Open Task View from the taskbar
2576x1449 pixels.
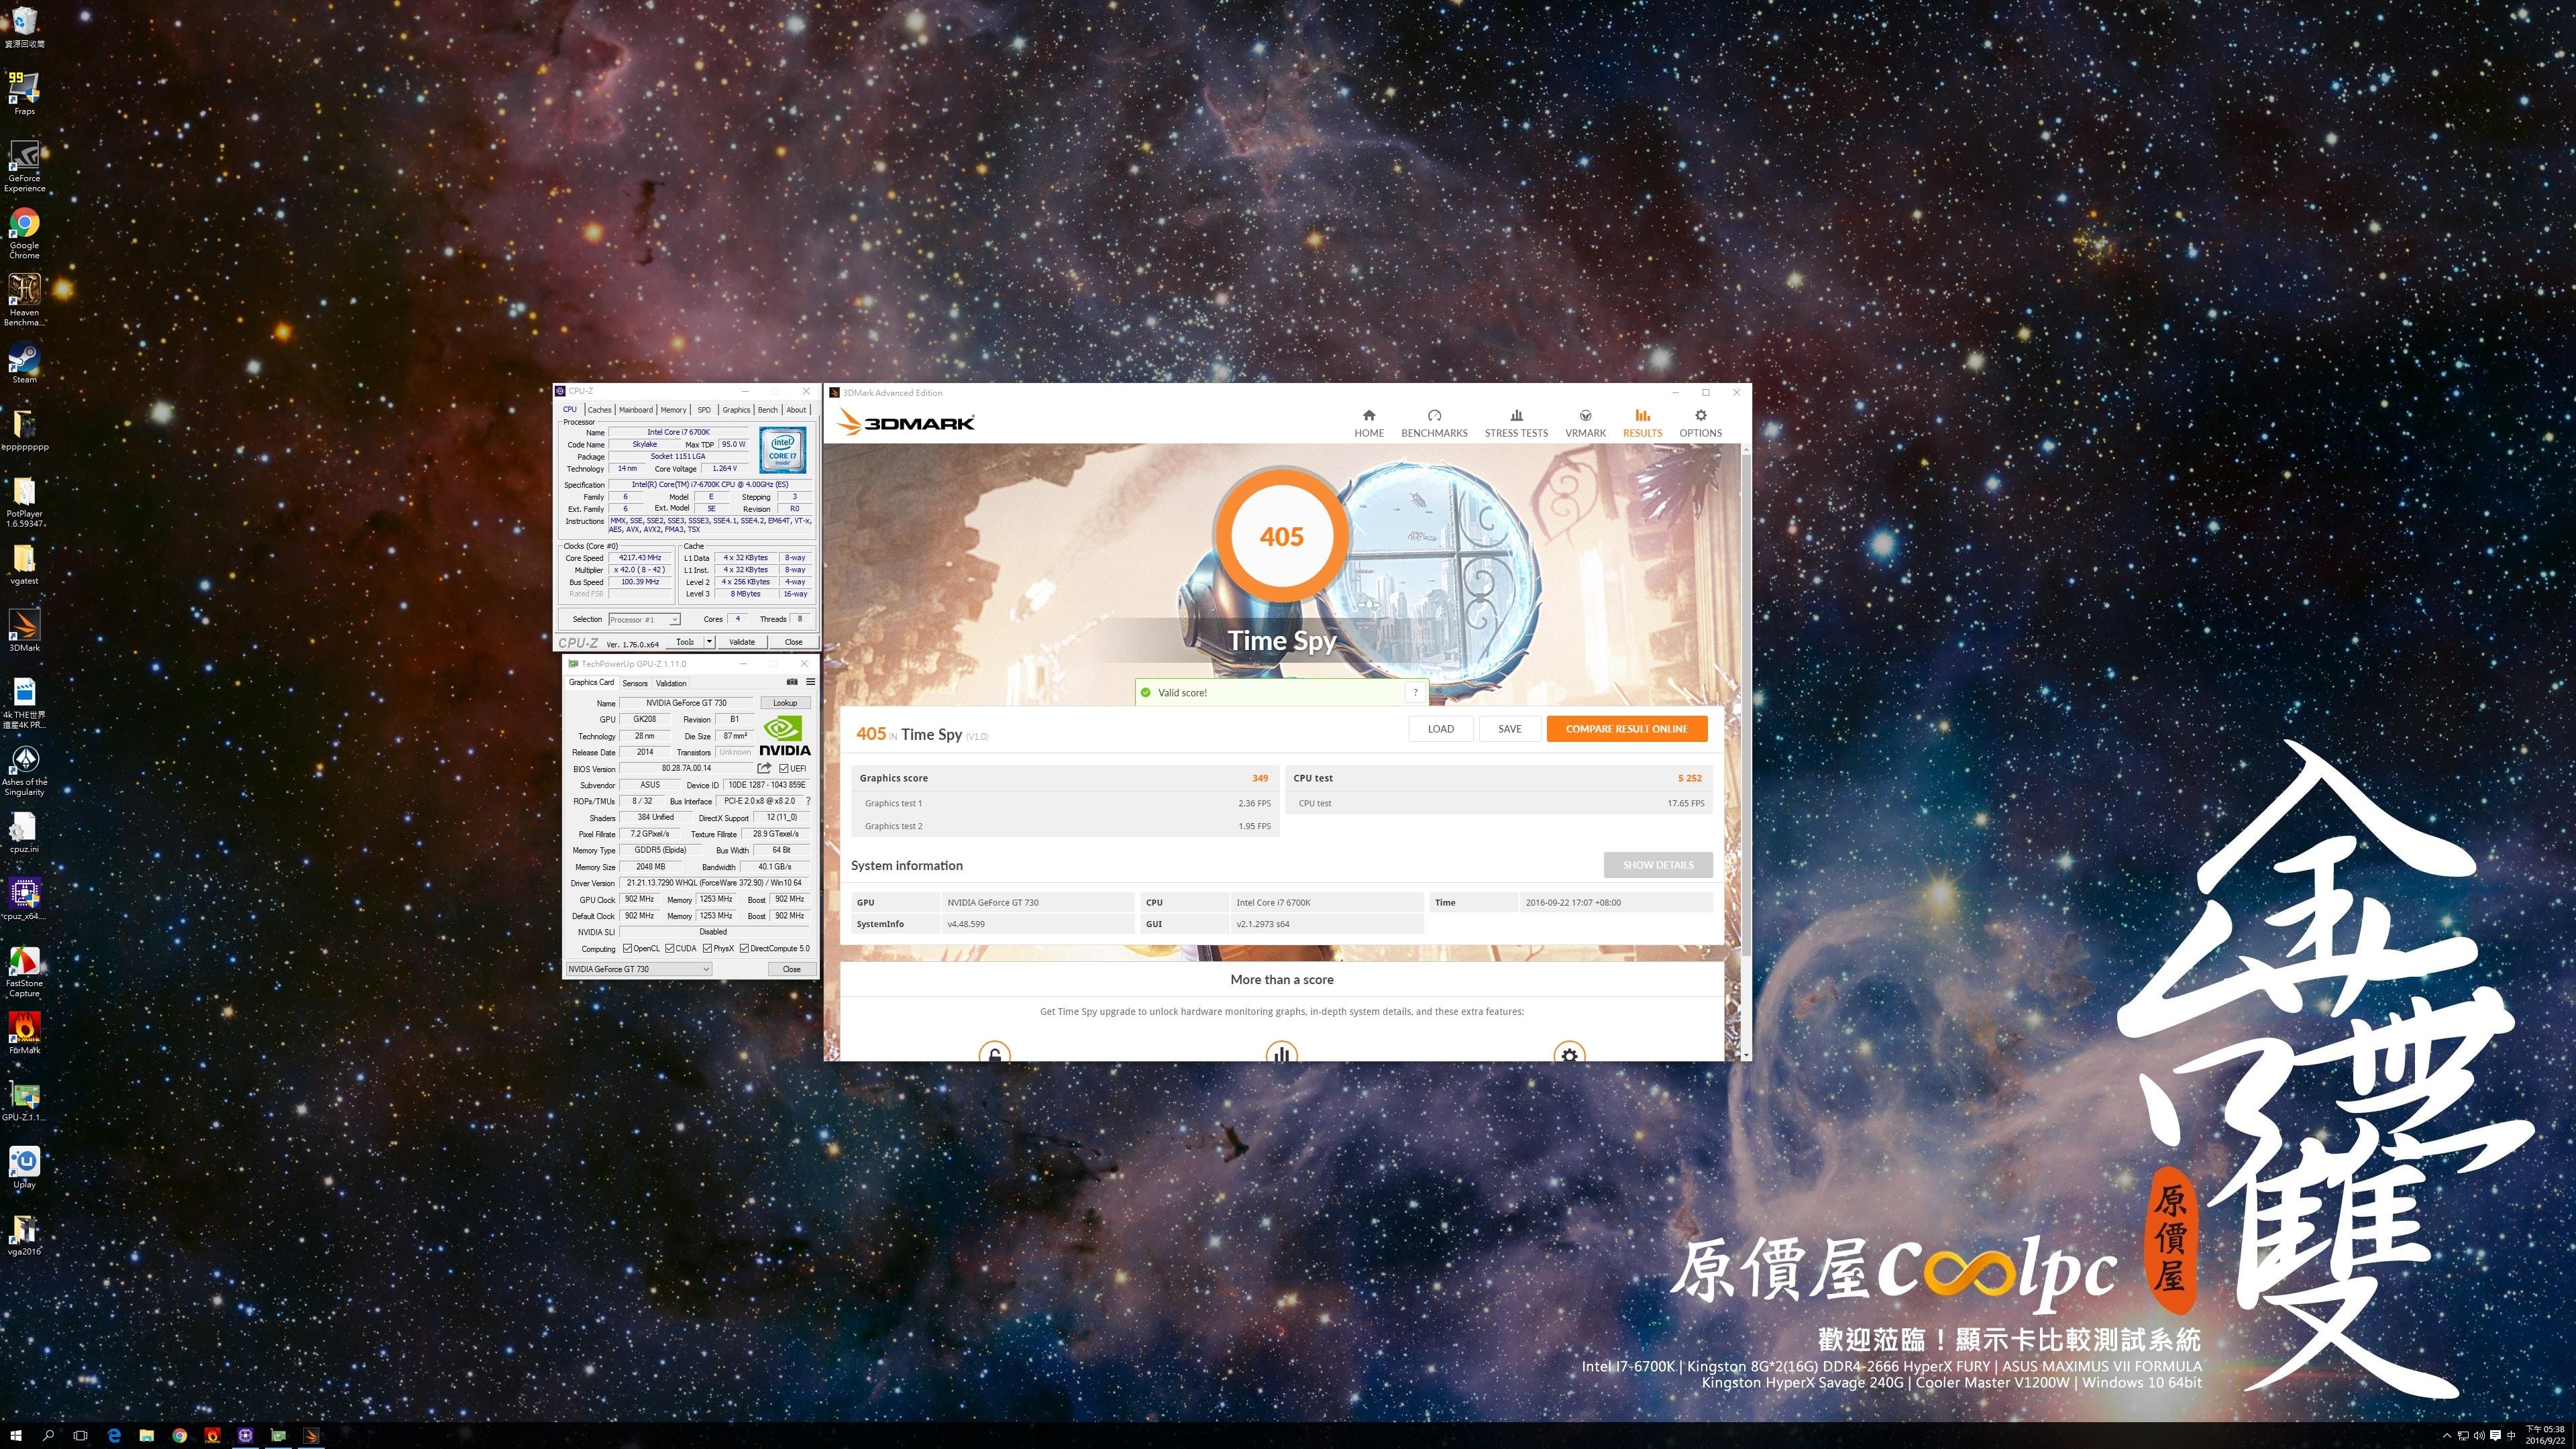coord(81,1435)
